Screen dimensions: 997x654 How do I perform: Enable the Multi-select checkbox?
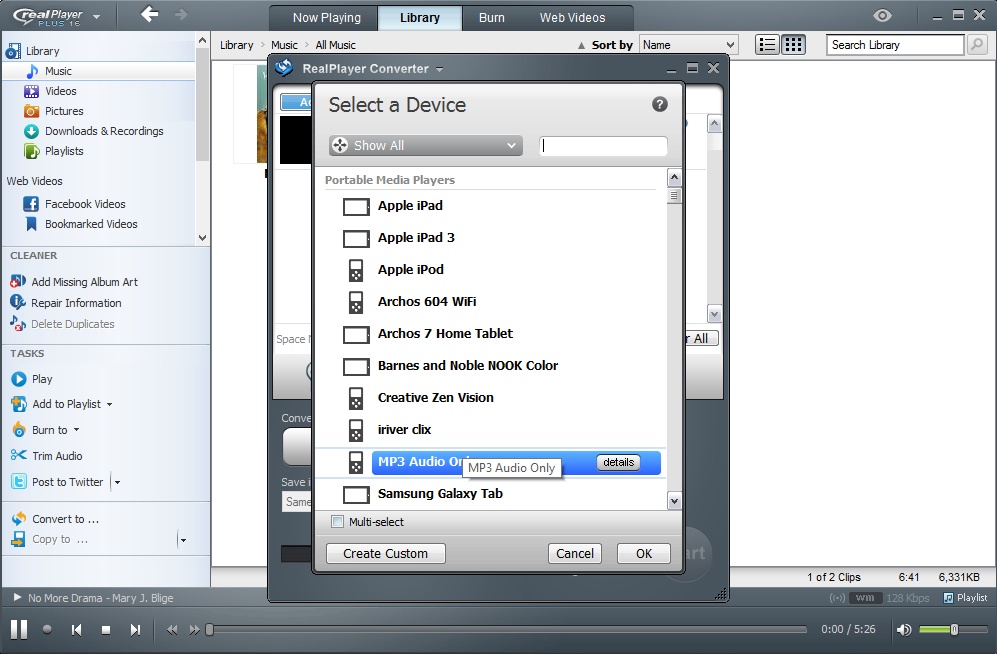(338, 522)
